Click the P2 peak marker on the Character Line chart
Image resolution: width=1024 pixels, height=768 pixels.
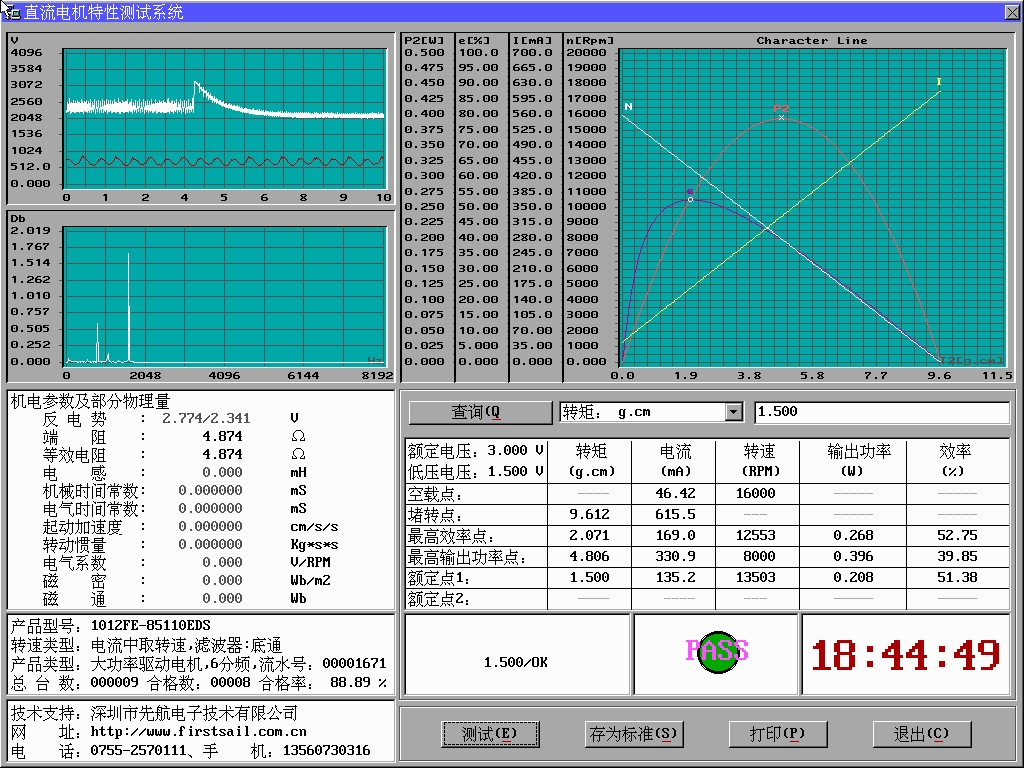(781, 117)
